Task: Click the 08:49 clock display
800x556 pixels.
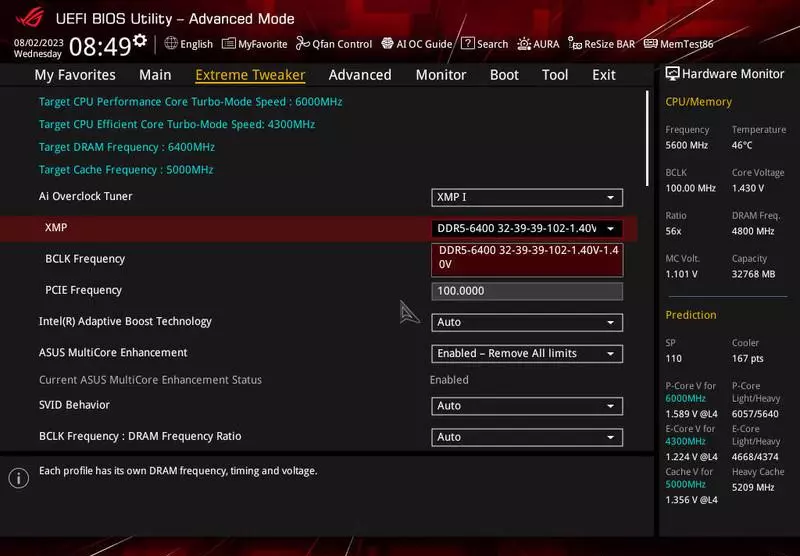Action: (x=100, y=47)
